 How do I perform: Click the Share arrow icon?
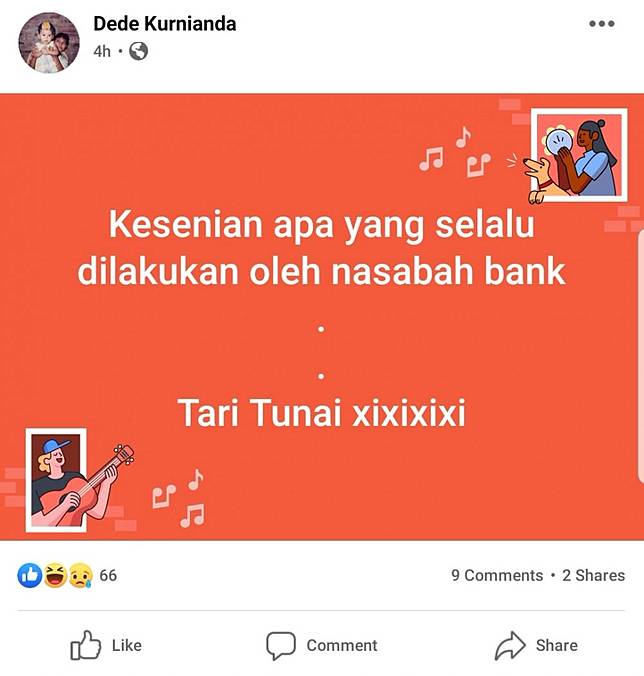coord(510,645)
